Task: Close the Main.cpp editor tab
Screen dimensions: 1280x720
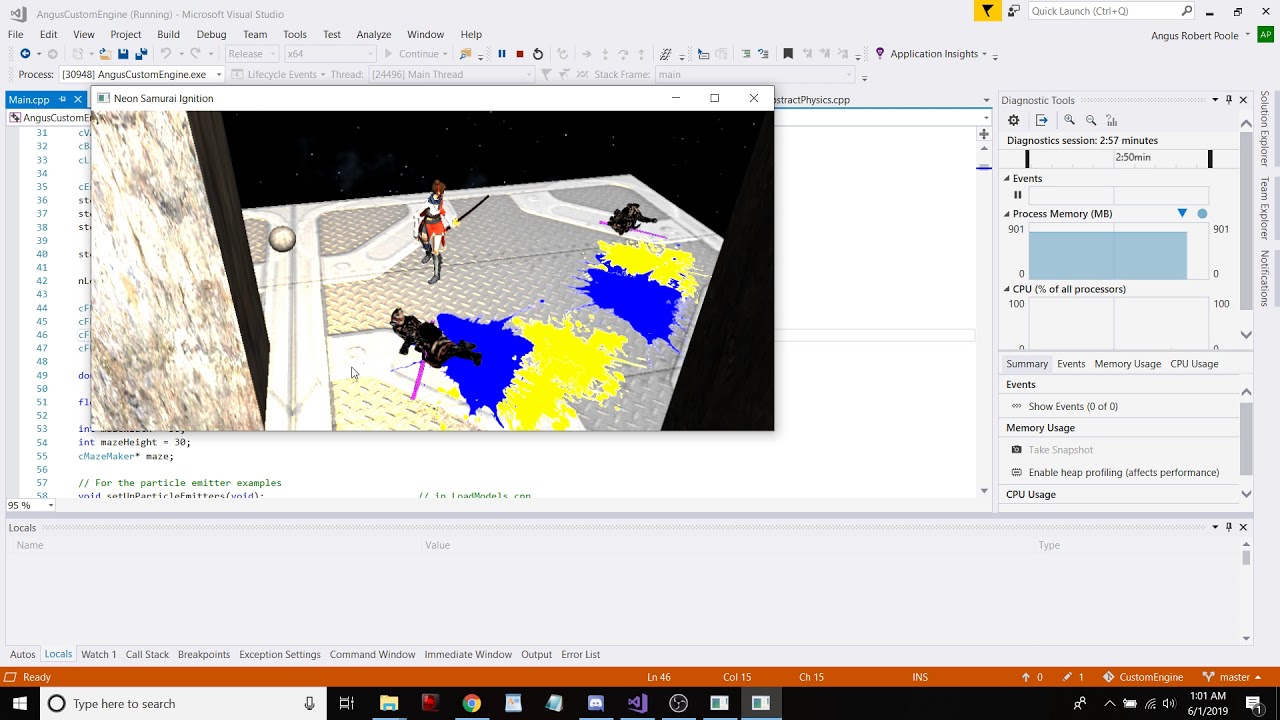Action: pyautogui.click(x=77, y=100)
